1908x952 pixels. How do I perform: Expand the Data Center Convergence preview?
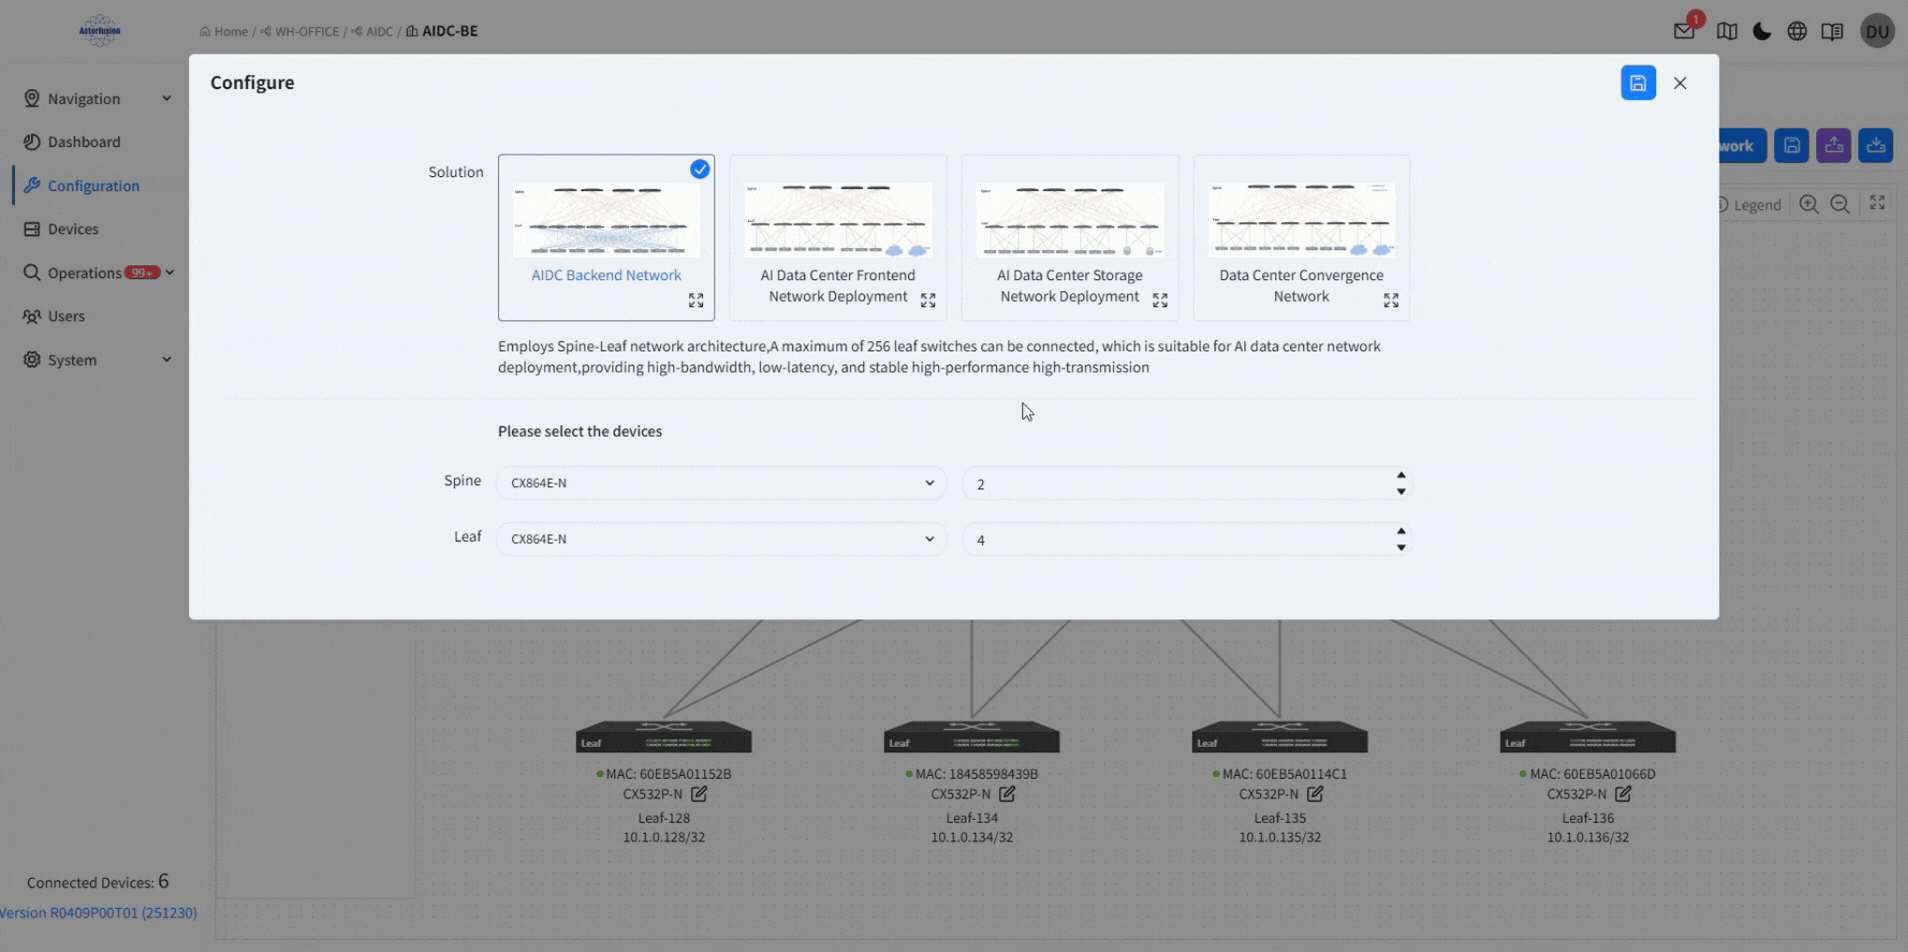pyautogui.click(x=1391, y=300)
